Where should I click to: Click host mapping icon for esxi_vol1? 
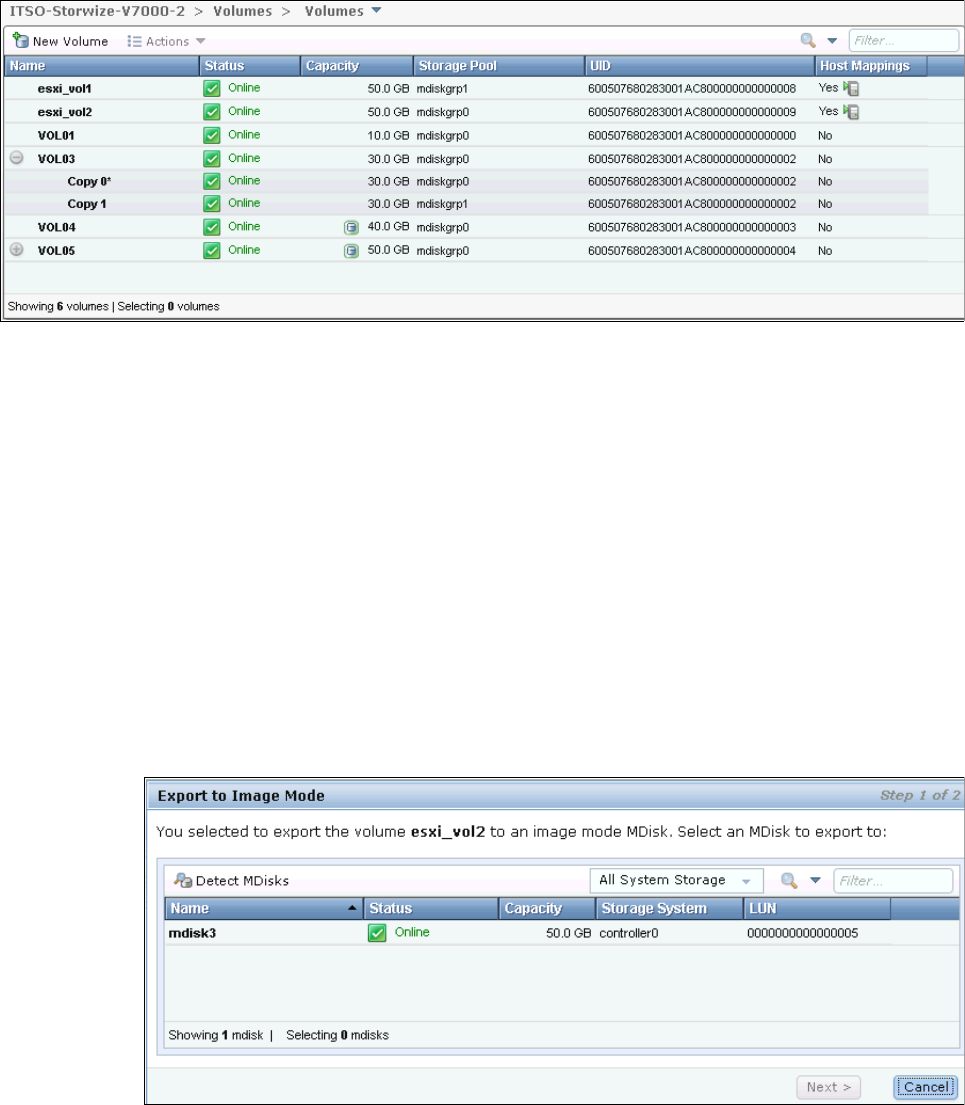pos(852,88)
